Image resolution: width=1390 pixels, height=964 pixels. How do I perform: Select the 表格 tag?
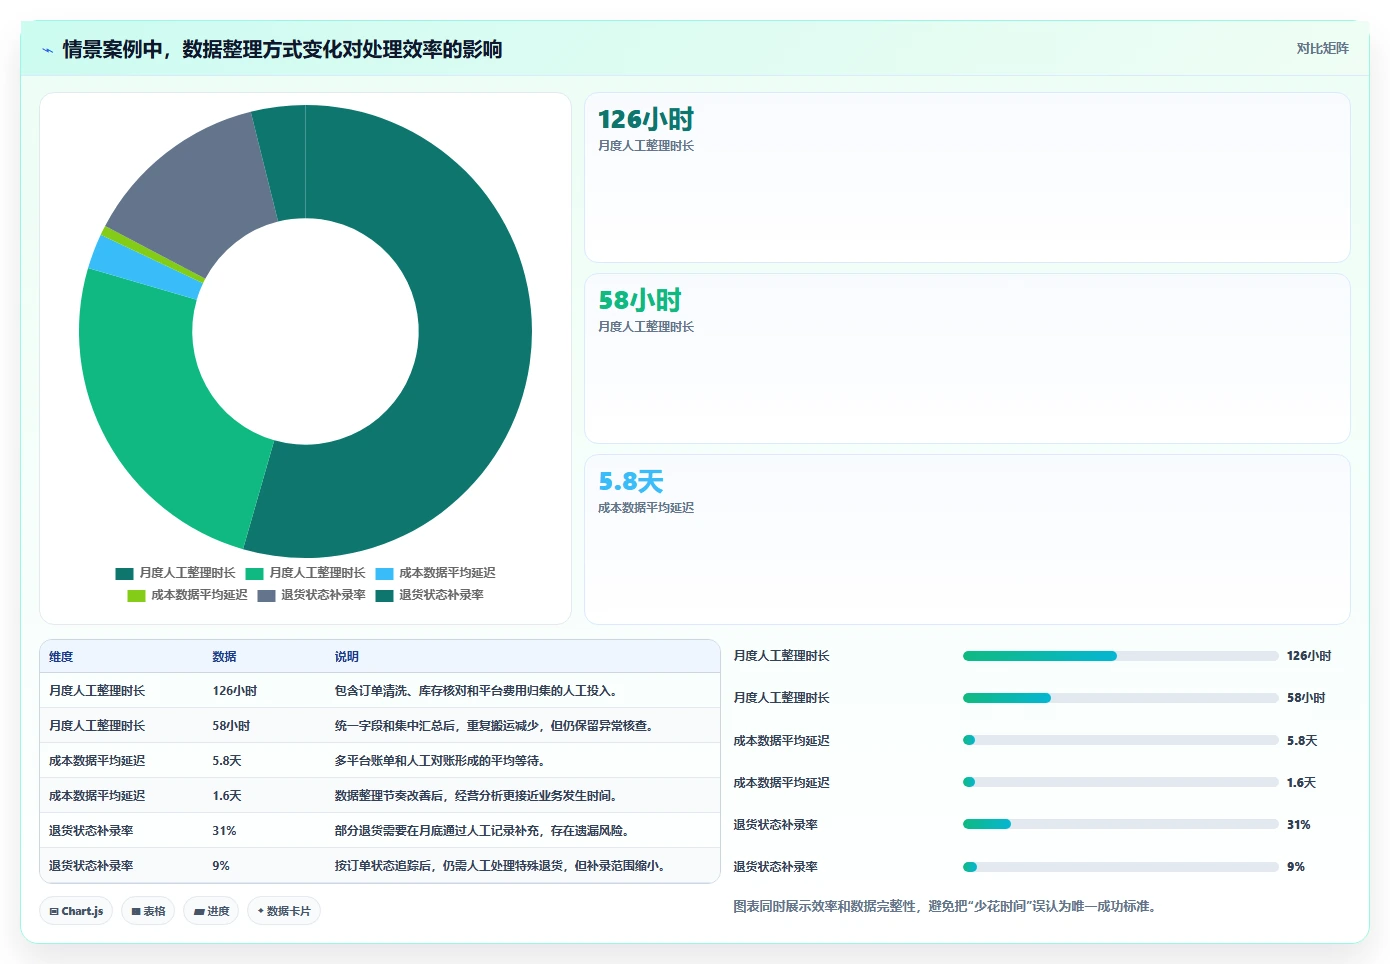(x=148, y=911)
